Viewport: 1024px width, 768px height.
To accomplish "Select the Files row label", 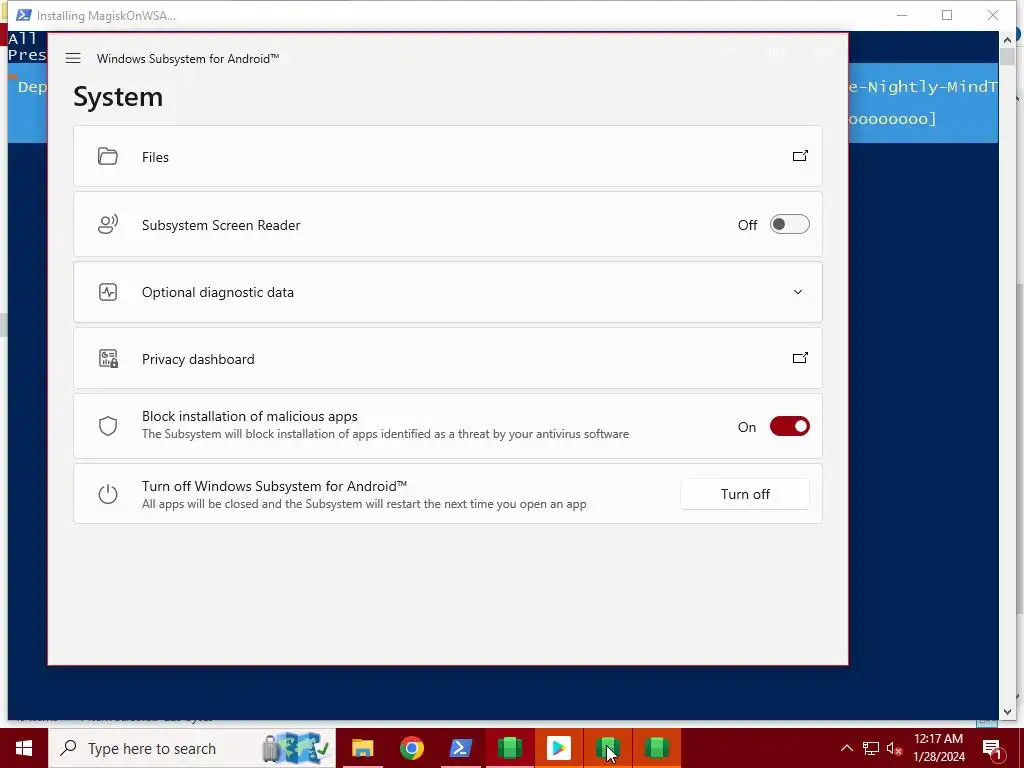I will pos(155,157).
